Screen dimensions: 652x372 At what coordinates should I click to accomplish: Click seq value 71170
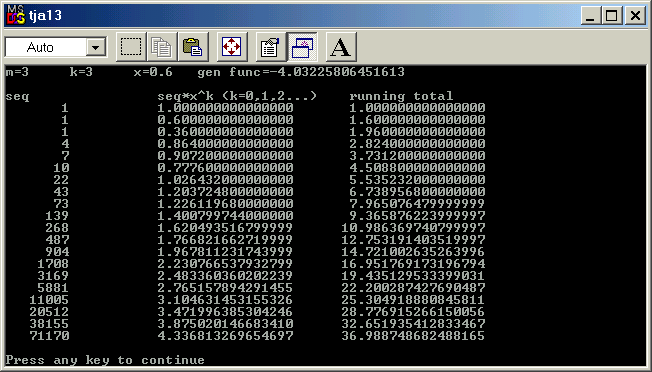tap(49, 336)
